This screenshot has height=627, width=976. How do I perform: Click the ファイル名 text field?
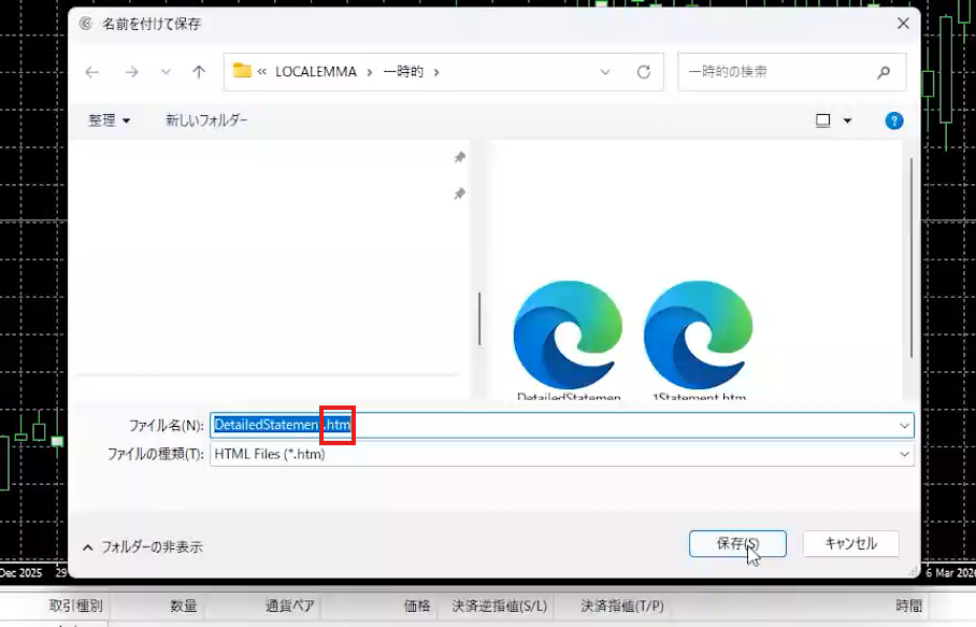(562, 425)
